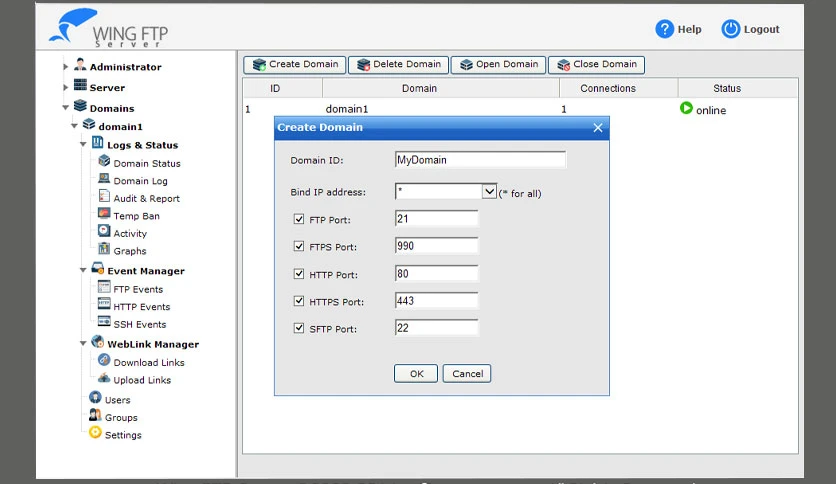The image size is (836, 484).
Task: Expand the Administrator tree node
Action: tap(65, 67)
